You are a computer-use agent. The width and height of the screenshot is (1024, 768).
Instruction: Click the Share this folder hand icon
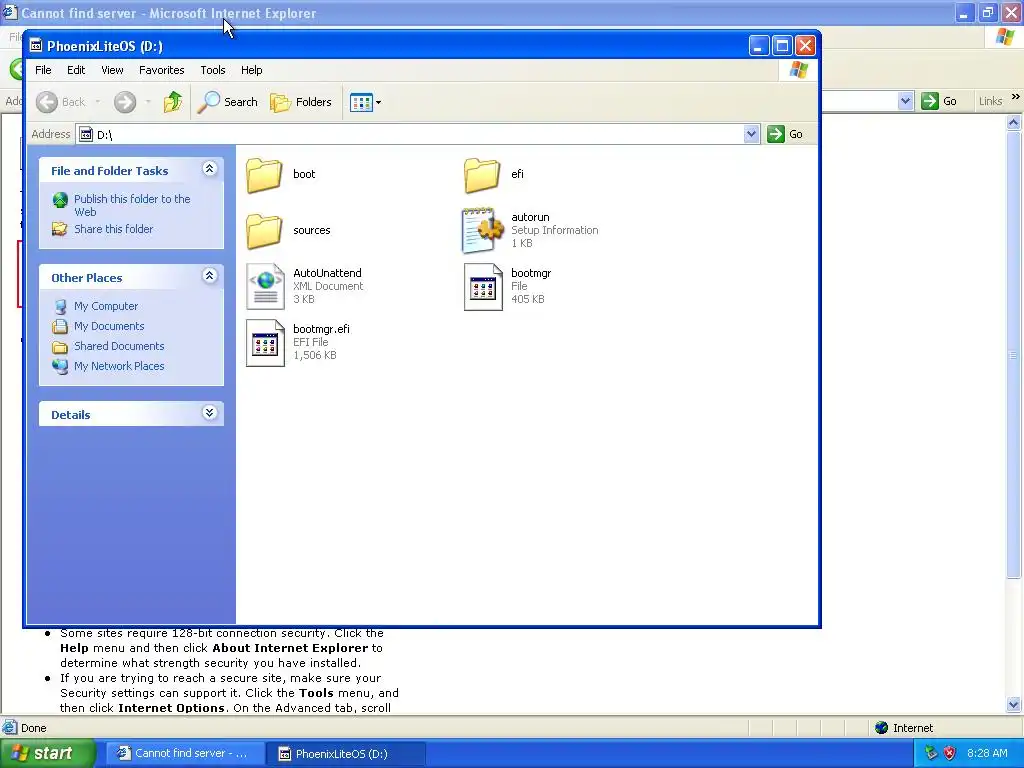pos(60,229)
